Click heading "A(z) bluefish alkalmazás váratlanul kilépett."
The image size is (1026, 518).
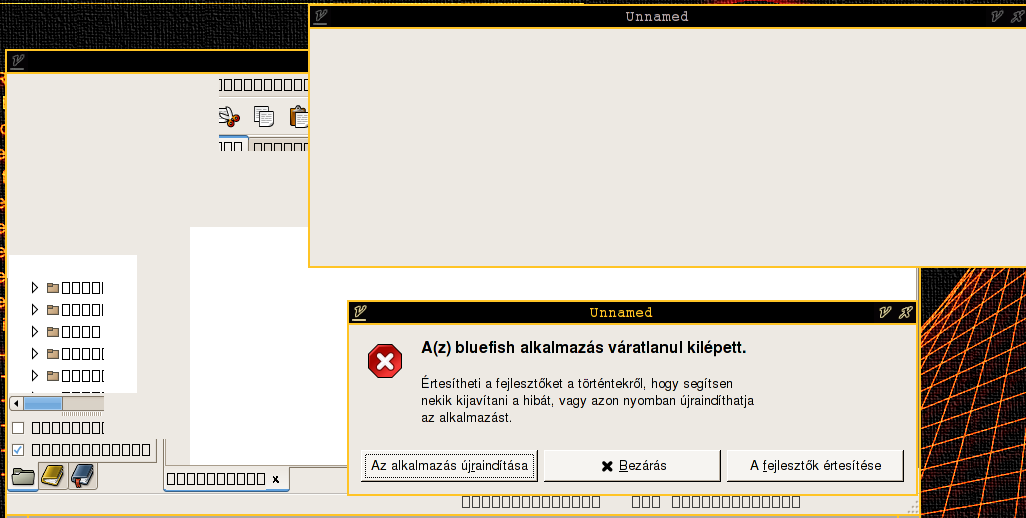(584, 348)
